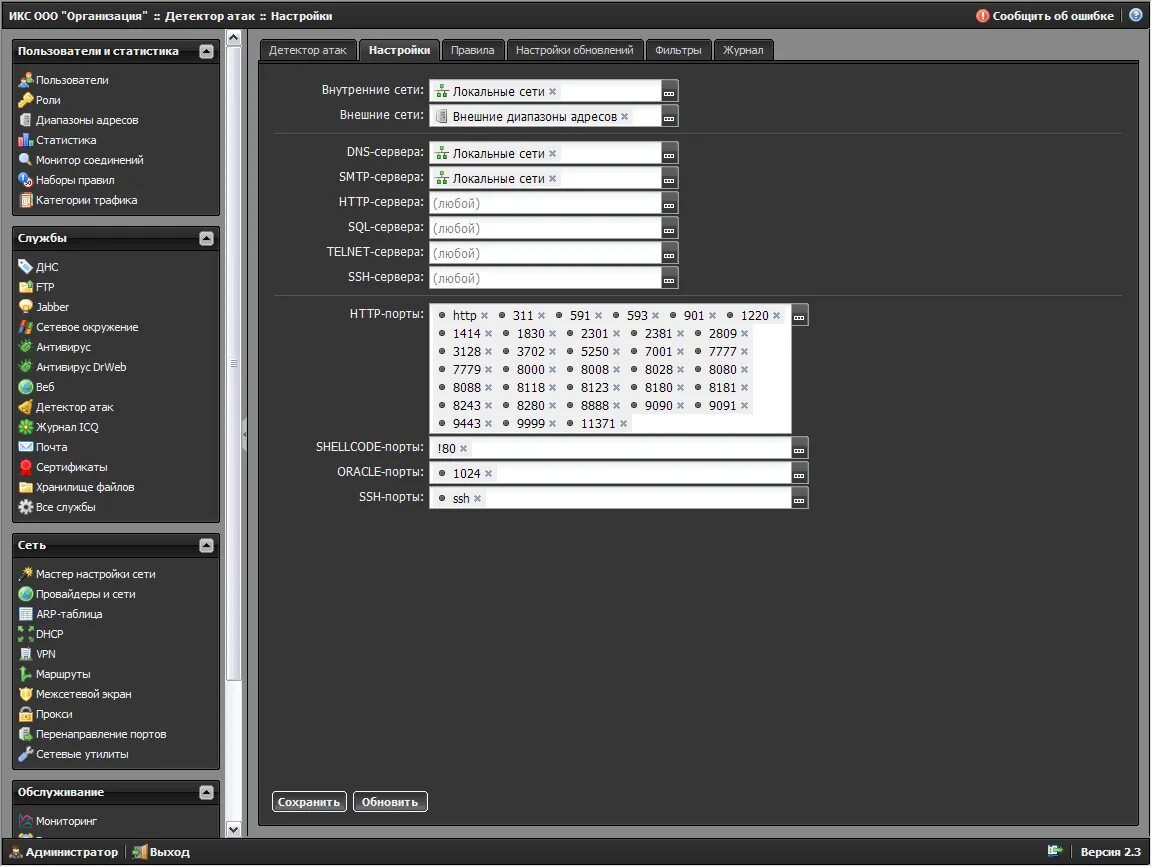Click sidebar scroll down arrow
1152x867 pixels.
(234, 830)
